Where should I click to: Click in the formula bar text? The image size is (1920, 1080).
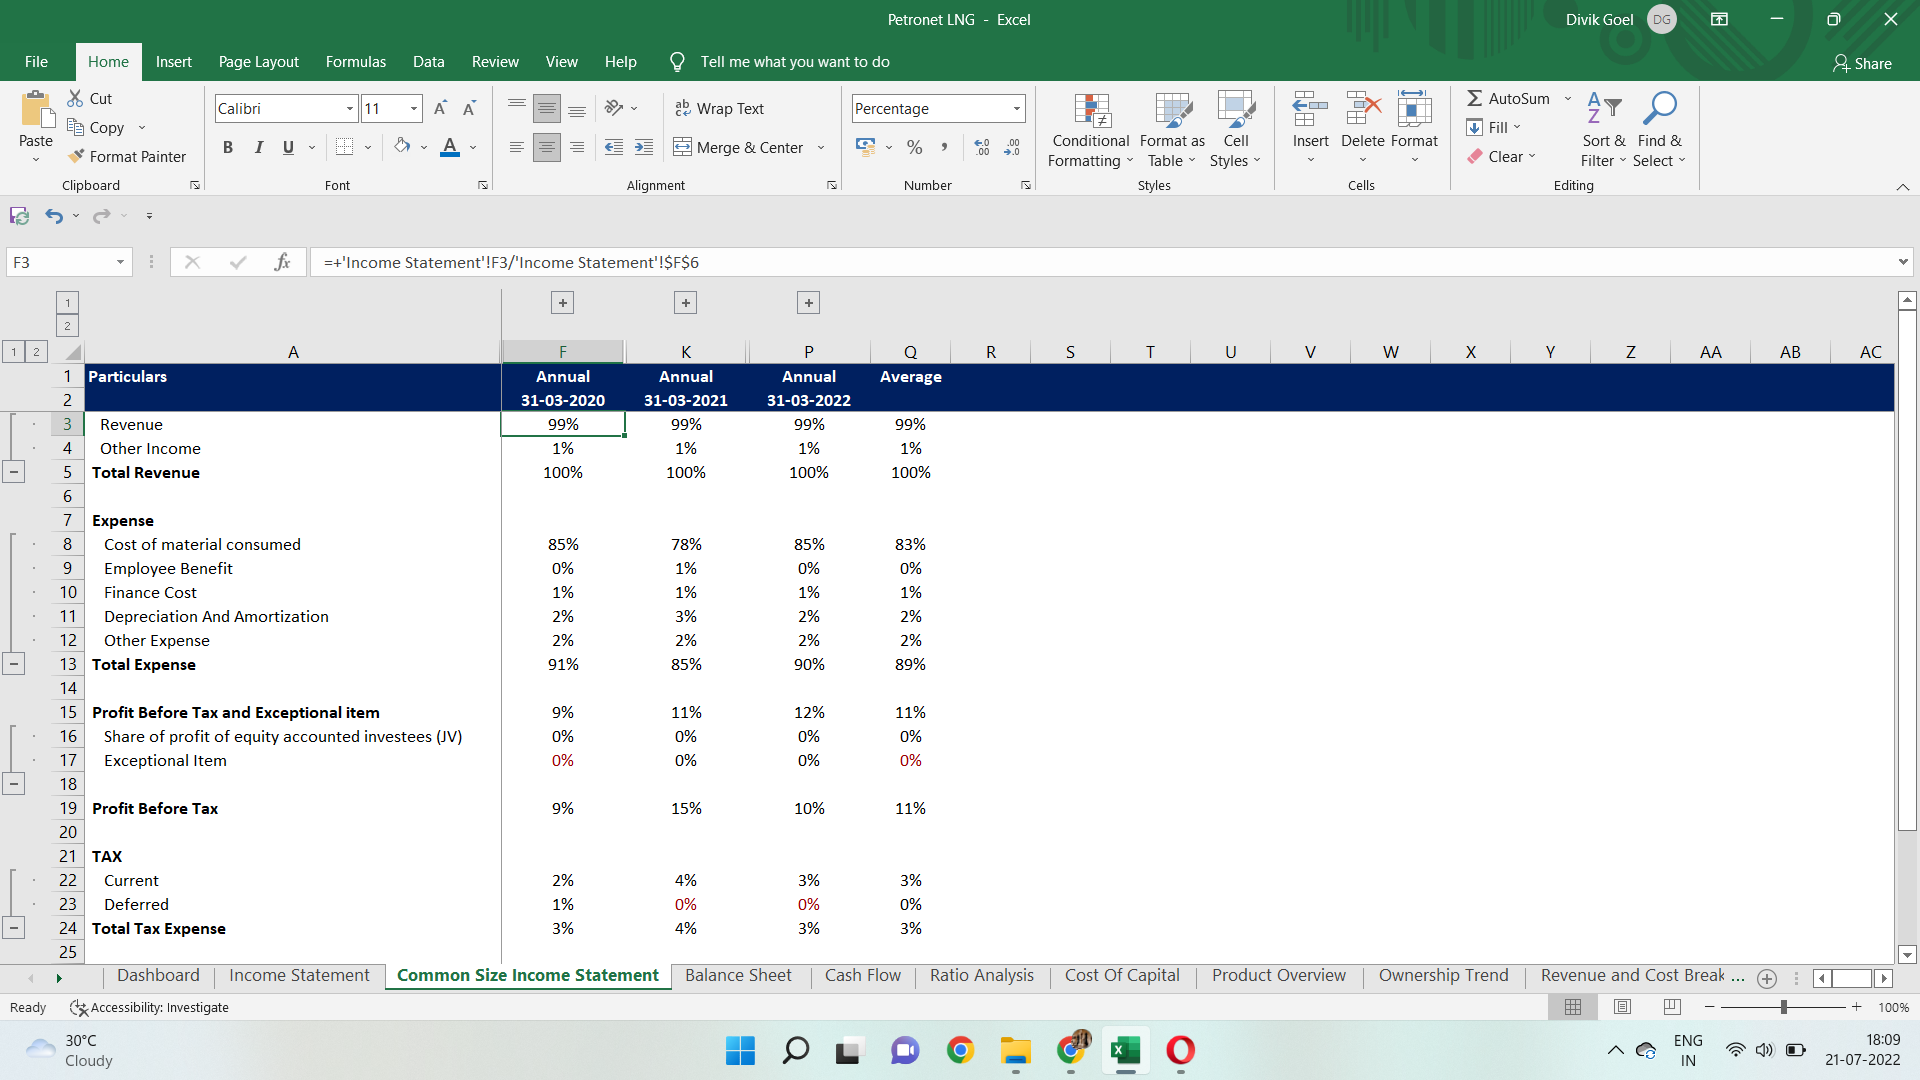[511, 262]
